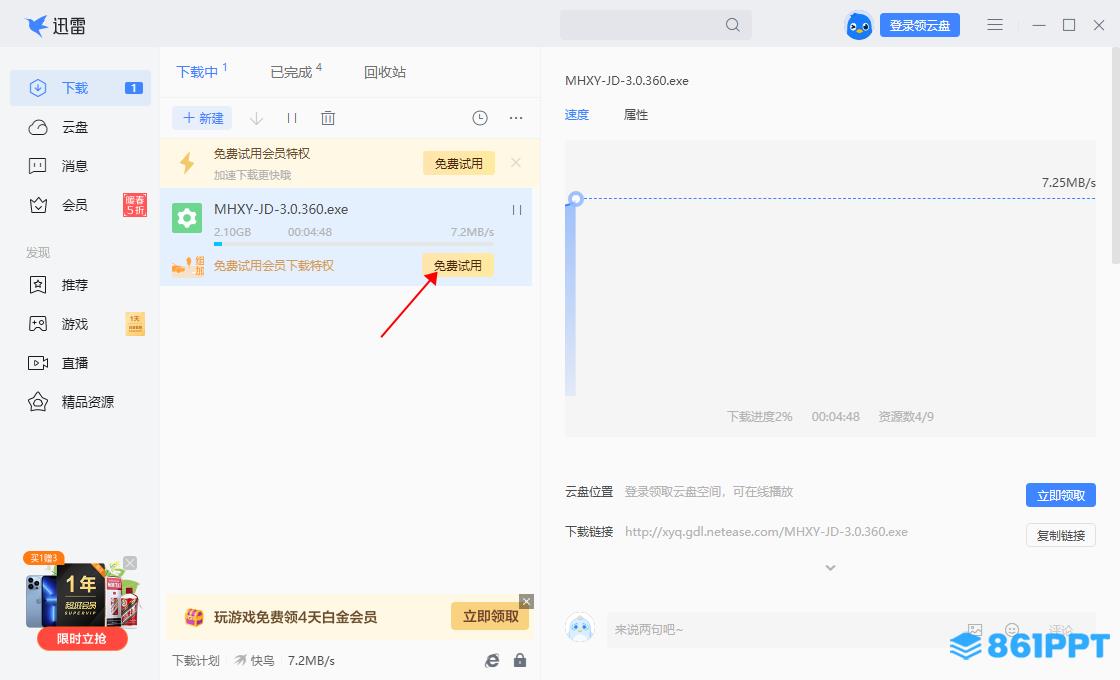Click the 1年超级会员 ad image
This screenshot has width=1120, height=680.
pyautogui.click(x=81, y=594)
